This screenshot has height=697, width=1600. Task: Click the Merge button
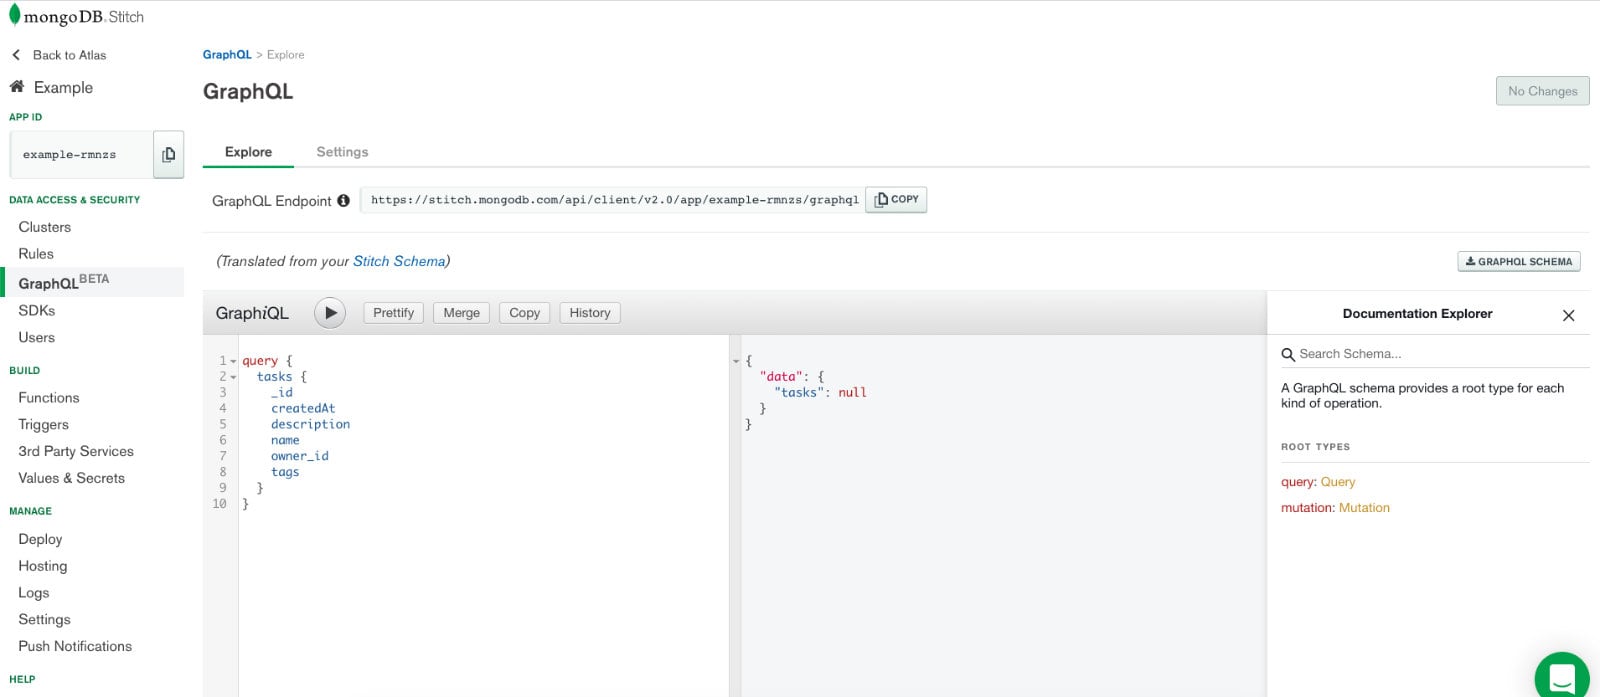[x=462, y=313]
